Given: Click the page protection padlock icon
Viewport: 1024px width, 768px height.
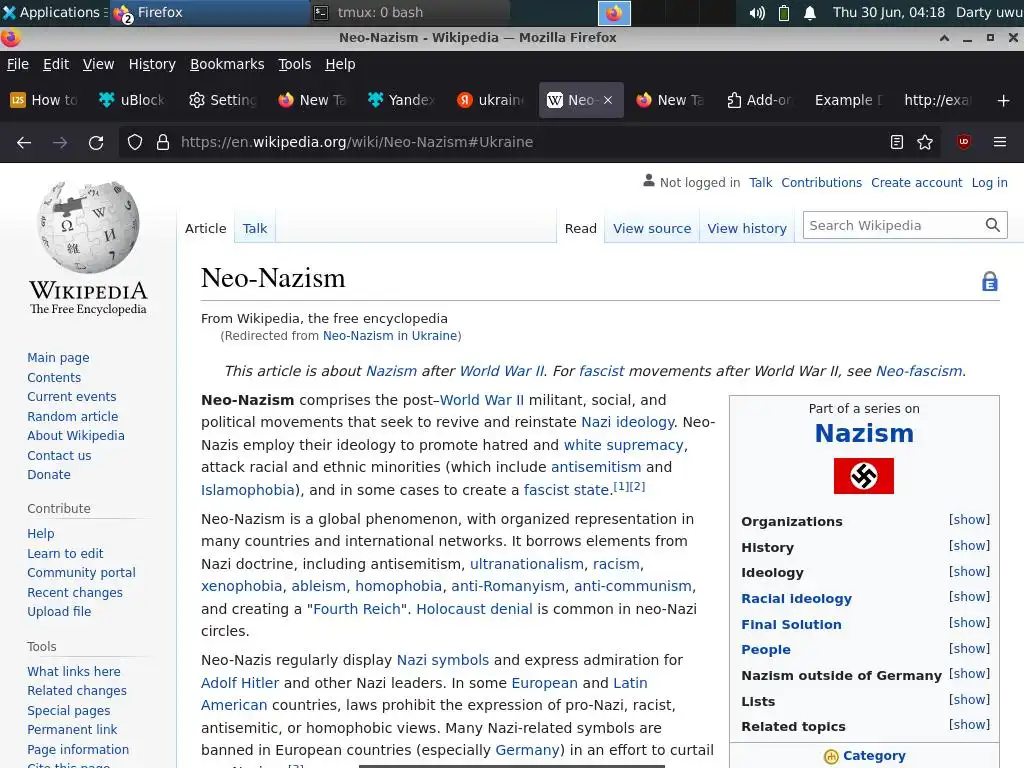Looking at the screenshot, I should pos(990,281).
